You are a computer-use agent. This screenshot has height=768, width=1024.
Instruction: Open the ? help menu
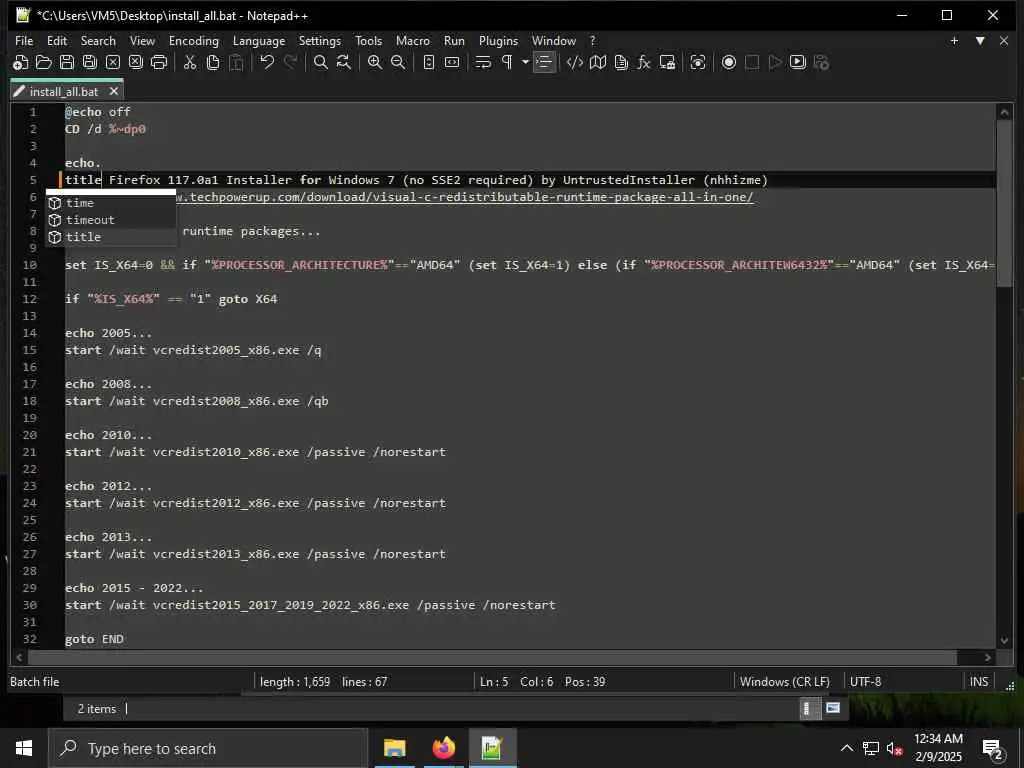[x=592, y=40]
